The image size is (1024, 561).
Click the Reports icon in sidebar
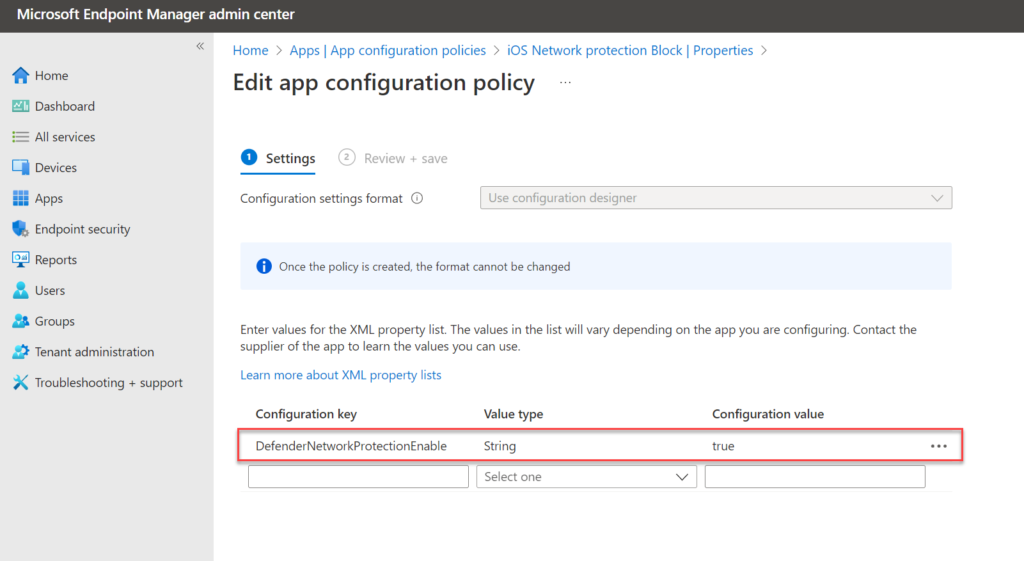(20, 259)
